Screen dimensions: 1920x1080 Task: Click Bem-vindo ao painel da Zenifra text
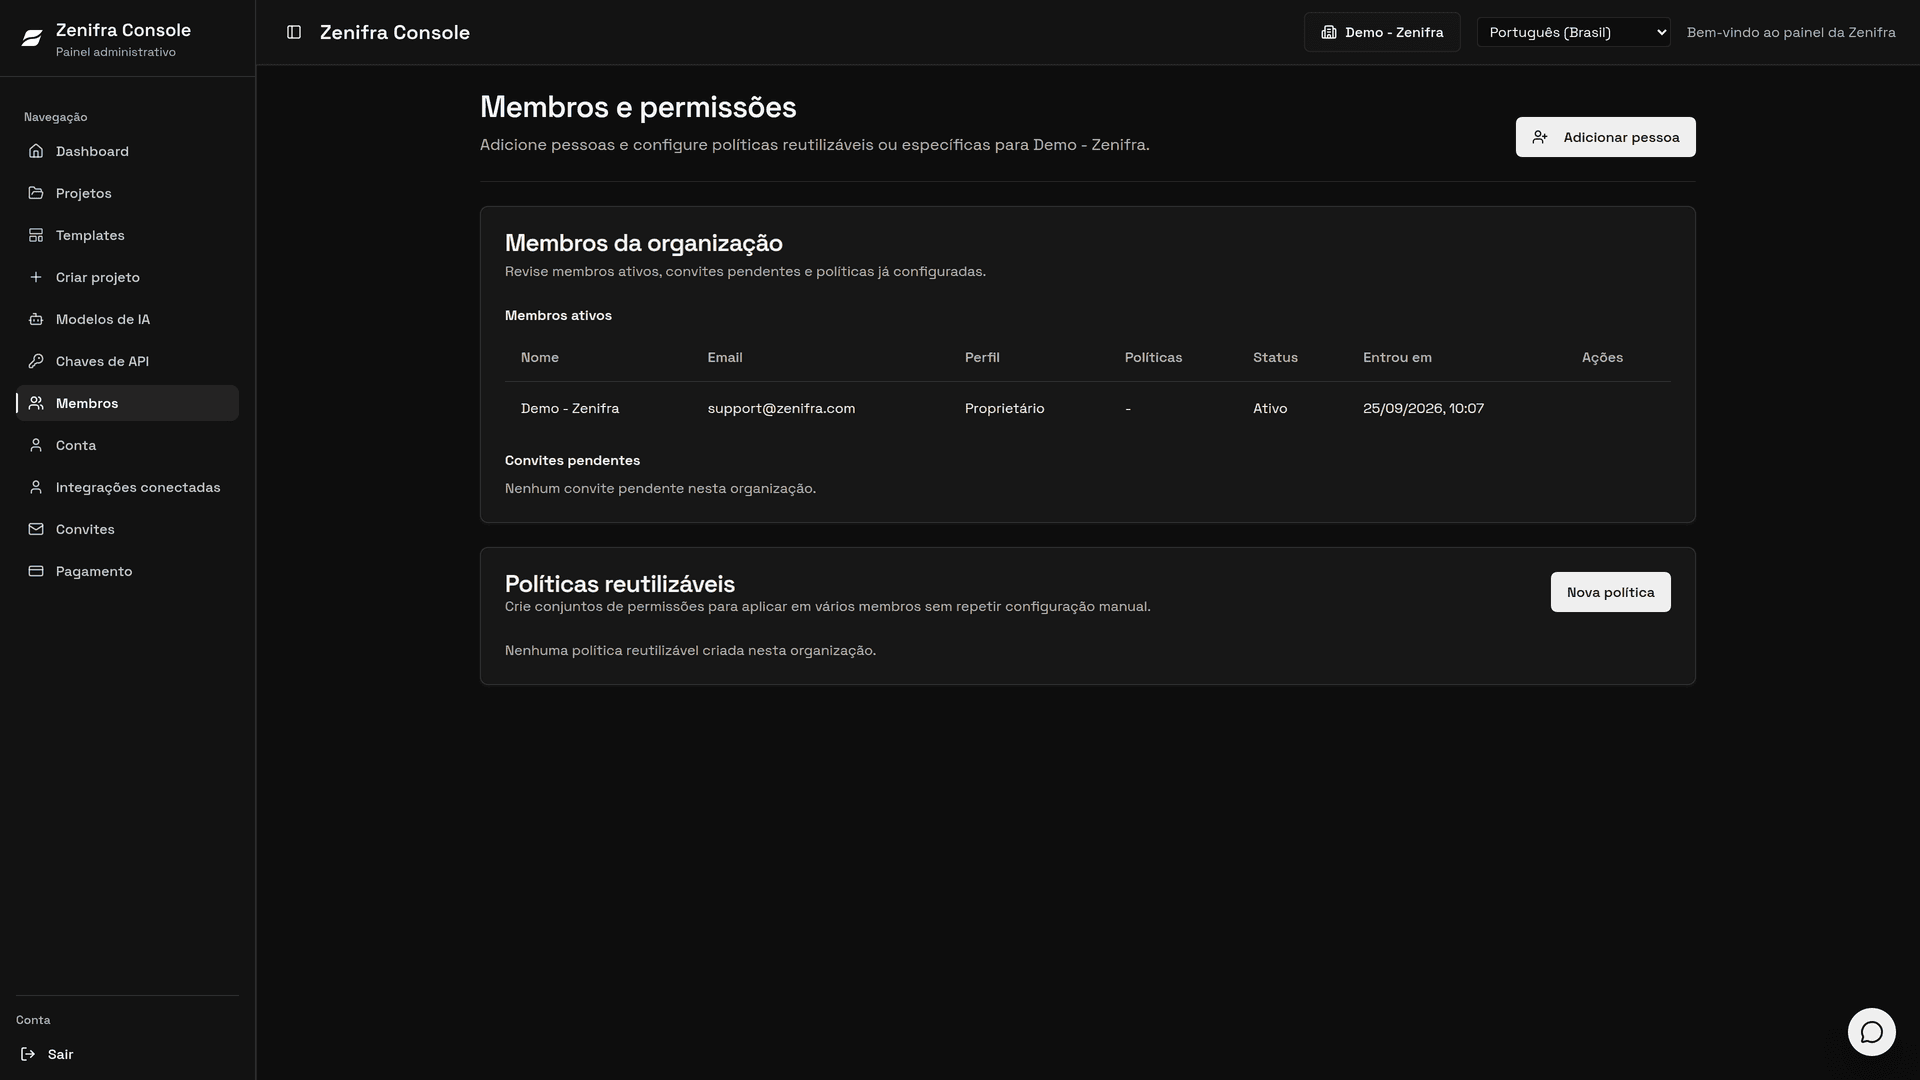click(x=1791, y=32)
